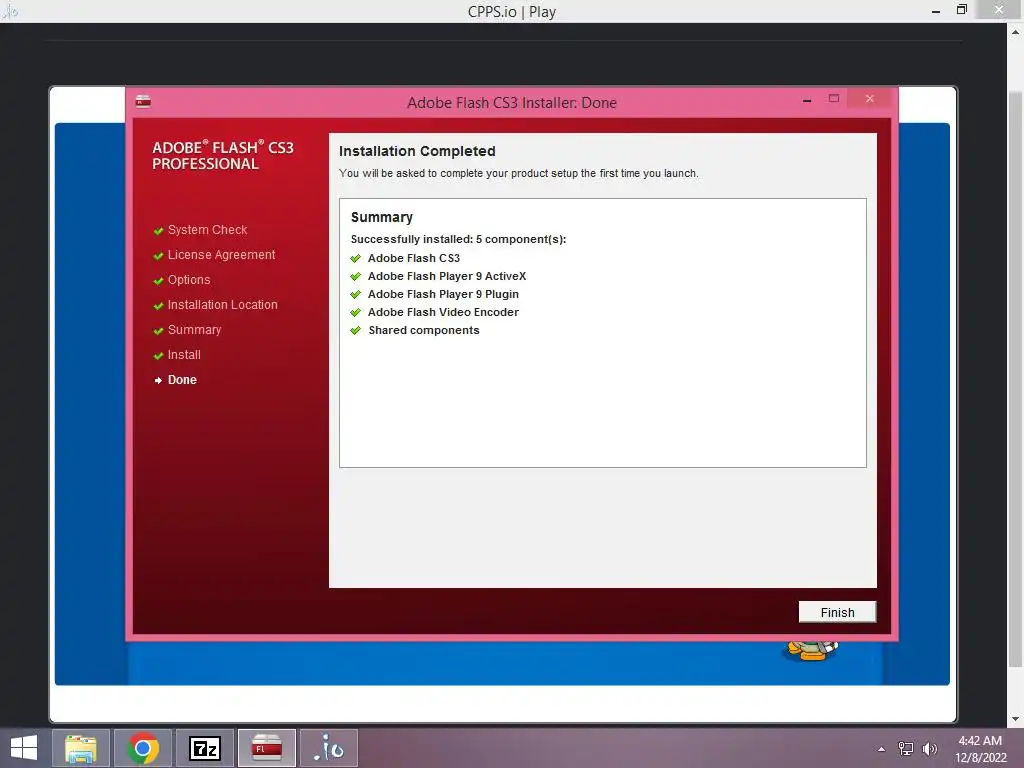Click the Shared components entry

coord(423,330)
